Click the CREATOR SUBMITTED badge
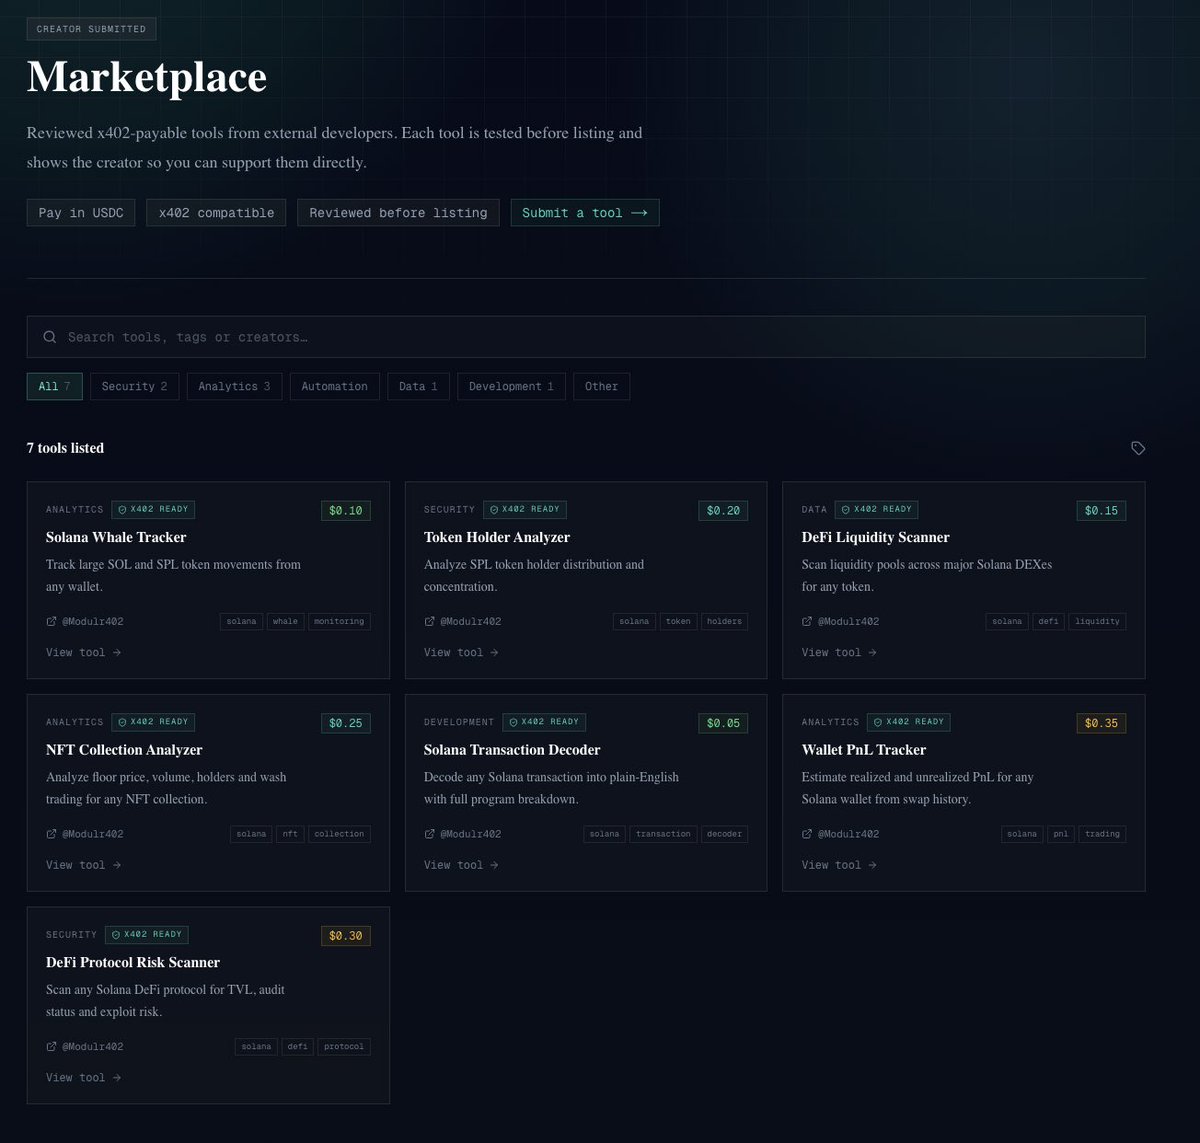 (x=91, y=29)
